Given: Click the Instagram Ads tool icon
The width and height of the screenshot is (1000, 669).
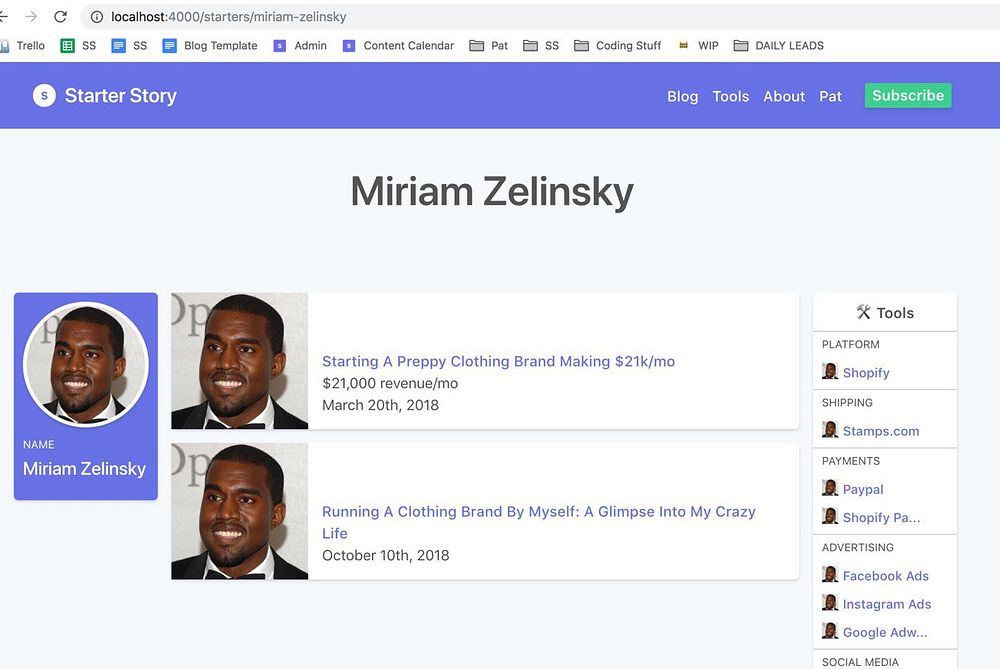Looking at the screenshot, I should pyautogui.click(x=830, y=602).
